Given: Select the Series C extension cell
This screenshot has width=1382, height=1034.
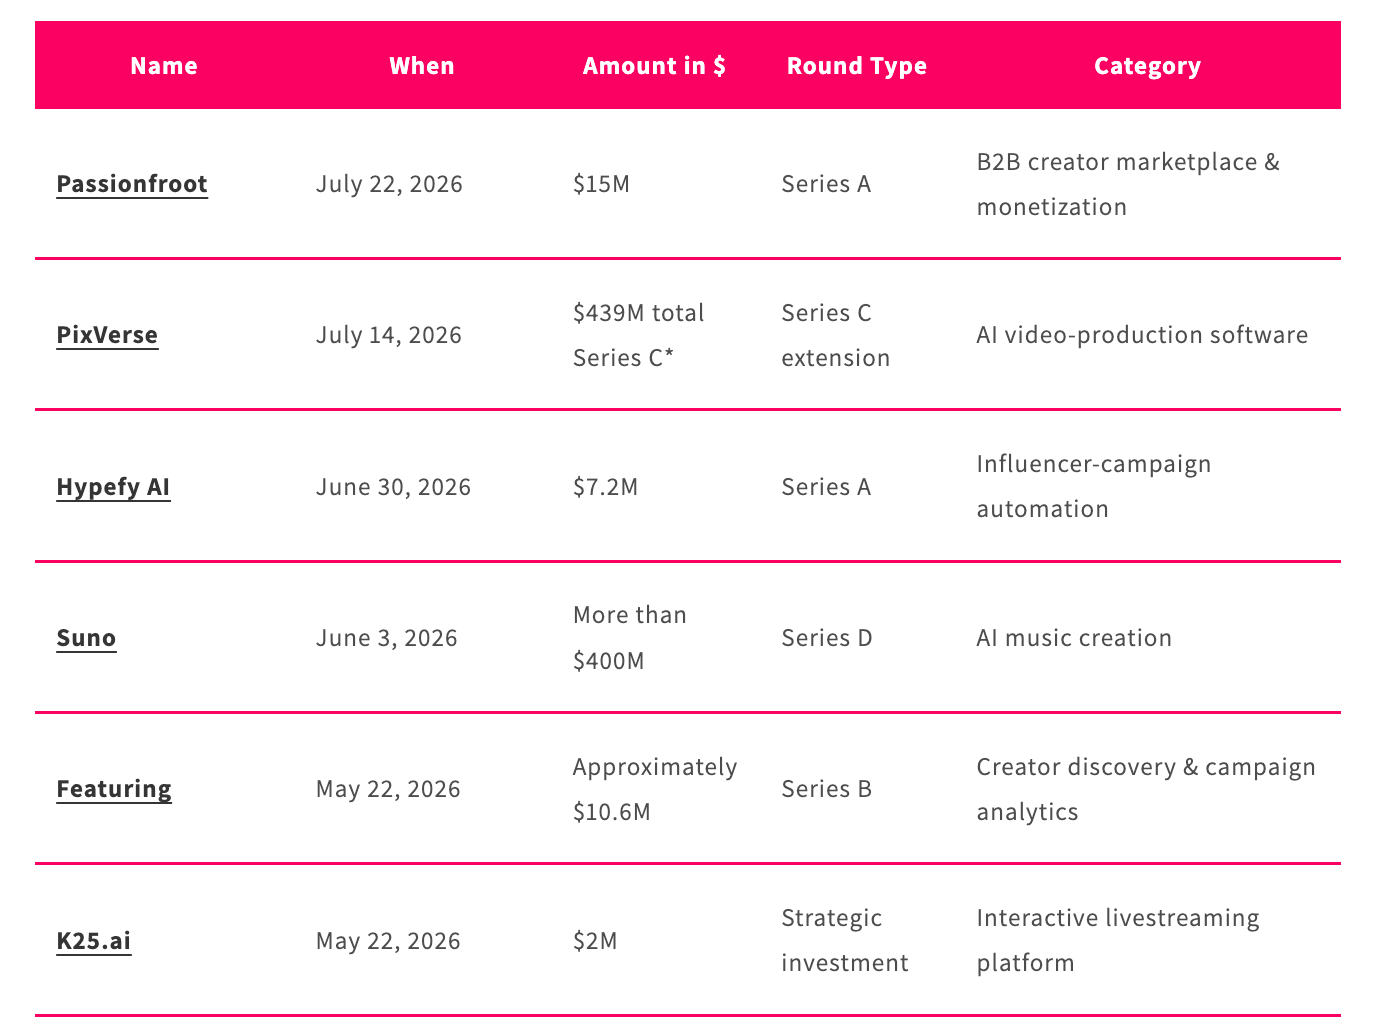Looking at the screenshot, I should [x=836, y=335].
